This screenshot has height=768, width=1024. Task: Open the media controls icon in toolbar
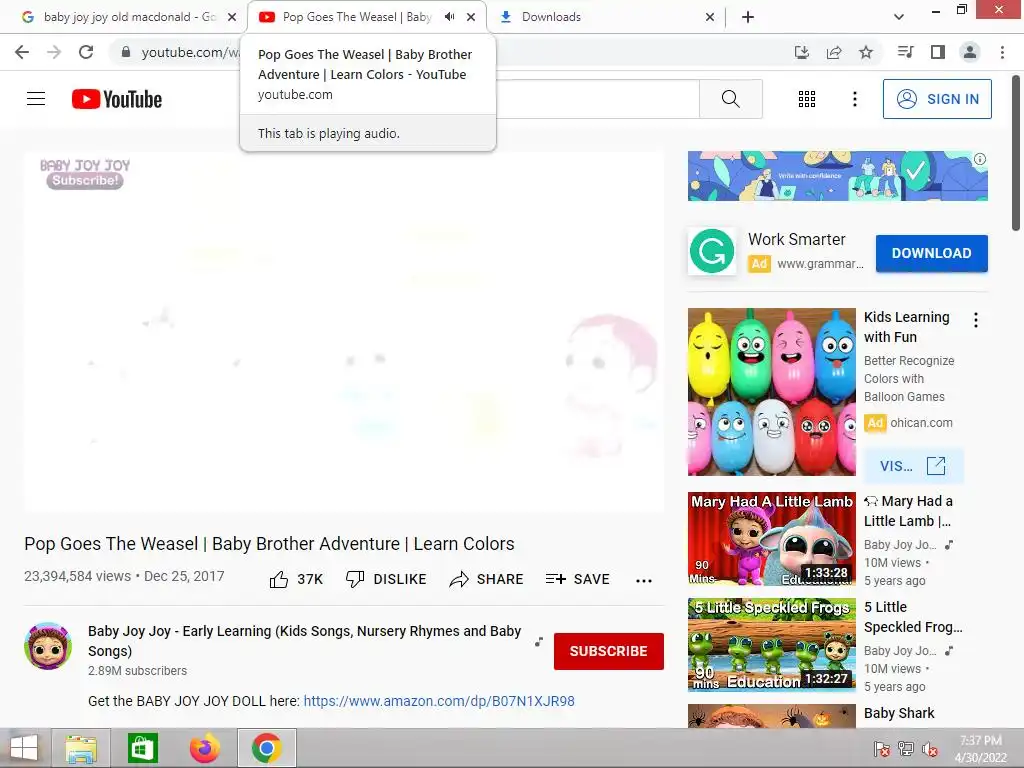pos(905,52)
